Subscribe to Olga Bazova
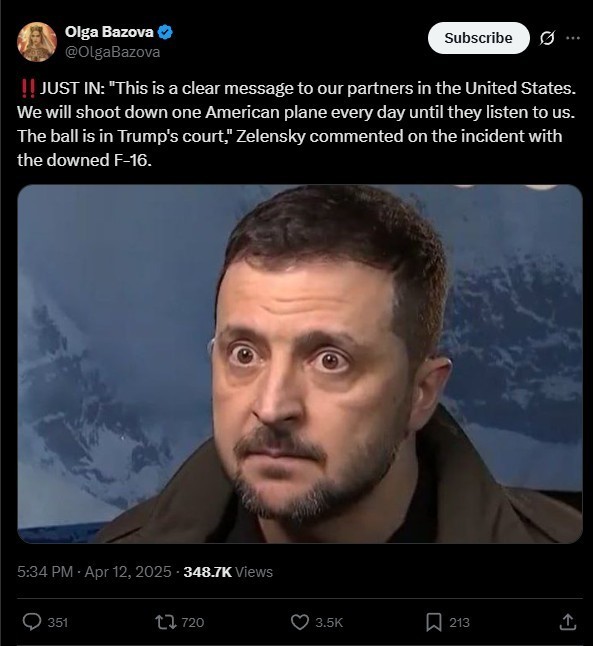The height and width of the screenshot is (646, 593). point(478,38)
